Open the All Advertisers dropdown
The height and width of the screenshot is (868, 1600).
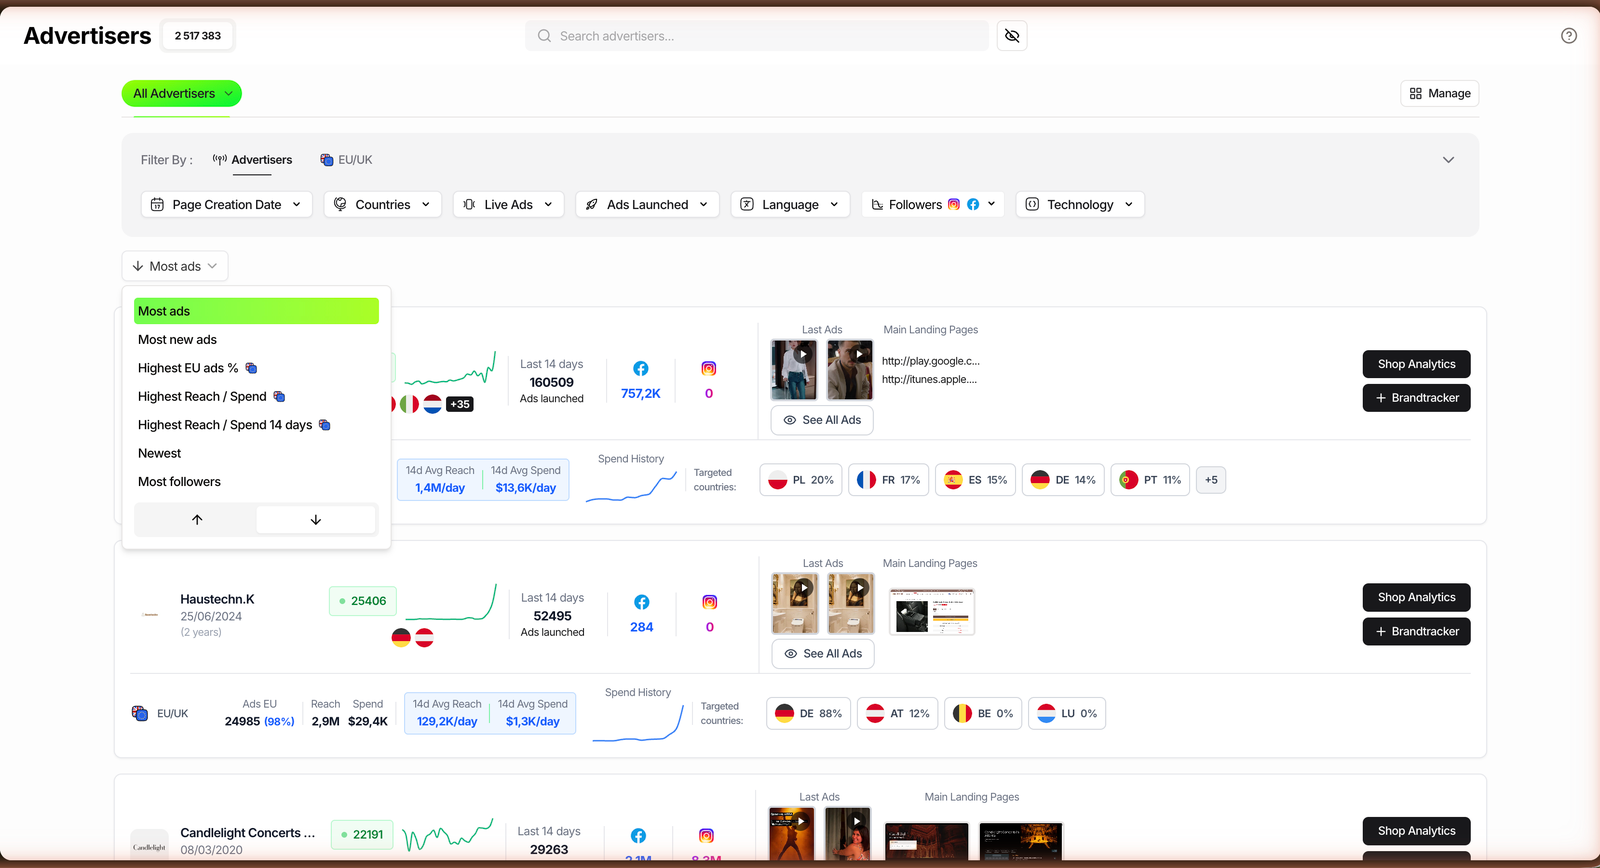(182, 93)
